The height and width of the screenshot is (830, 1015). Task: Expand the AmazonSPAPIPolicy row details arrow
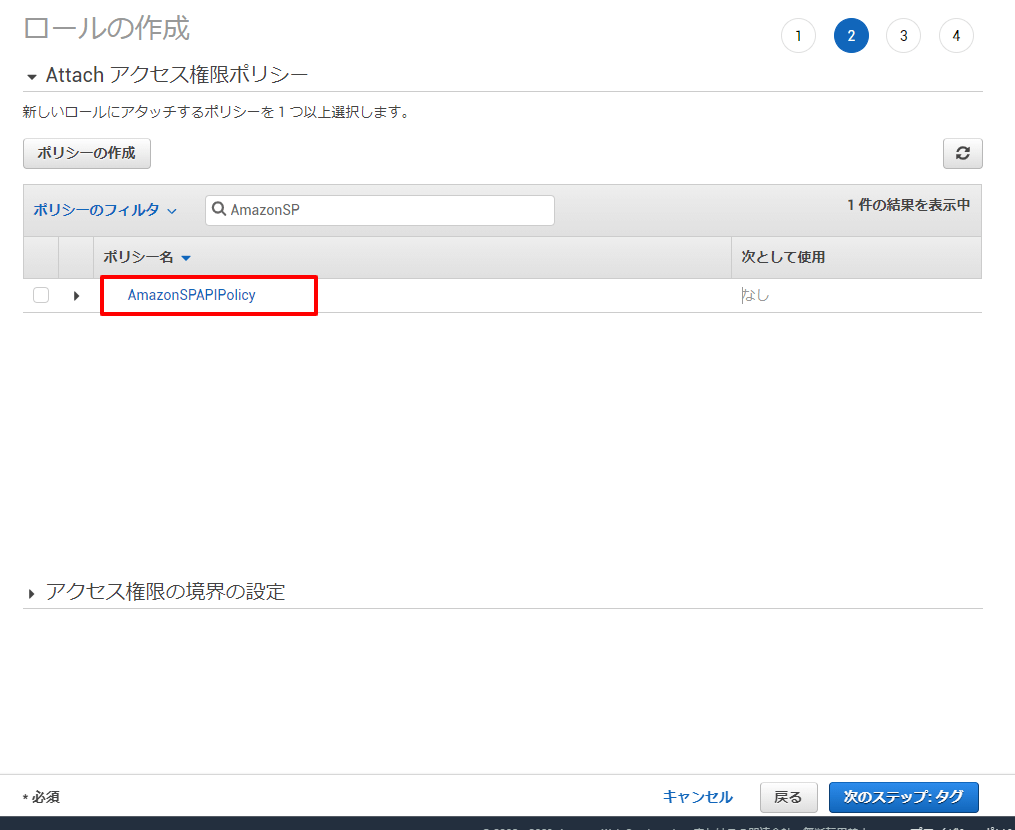76,296
